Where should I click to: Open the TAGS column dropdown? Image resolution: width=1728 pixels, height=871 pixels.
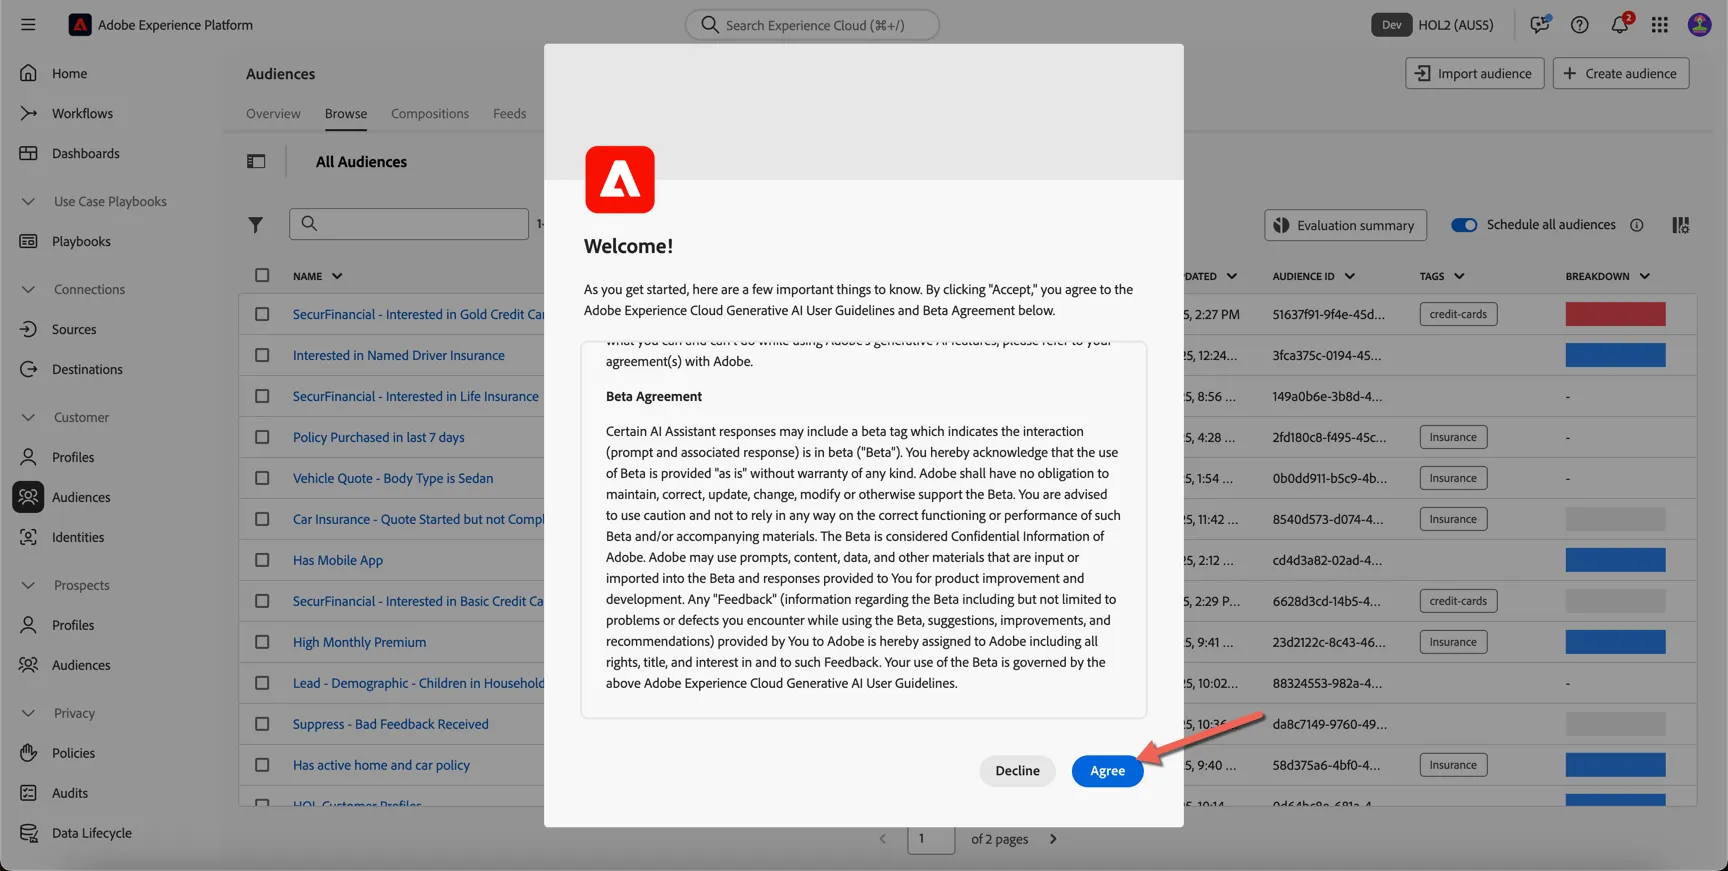pyautogui.click(x=1459, y=276)
